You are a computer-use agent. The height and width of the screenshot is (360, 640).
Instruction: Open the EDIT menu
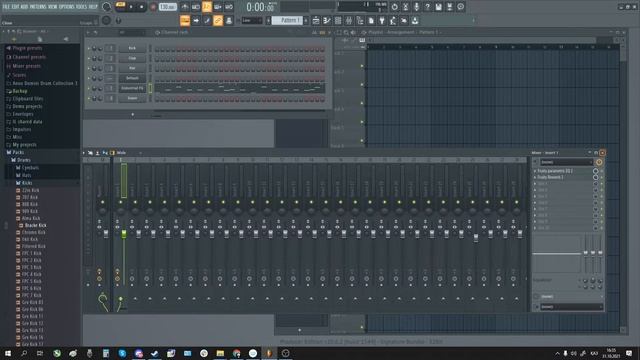pos(15,7)
